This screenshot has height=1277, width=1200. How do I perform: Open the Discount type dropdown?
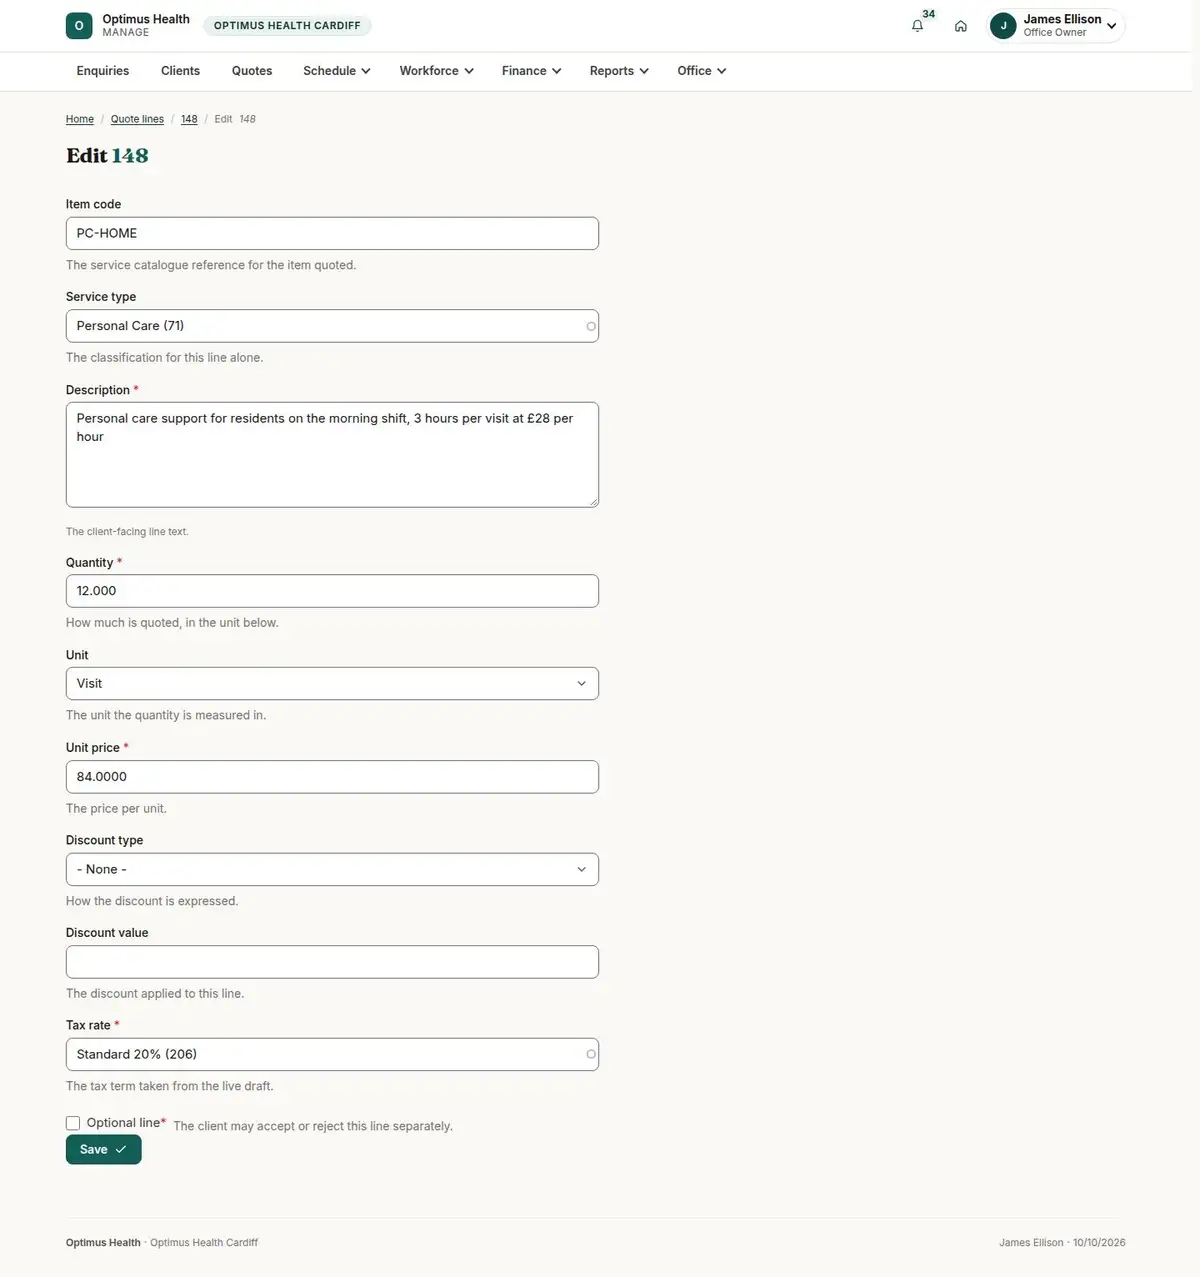coord(332,869)
